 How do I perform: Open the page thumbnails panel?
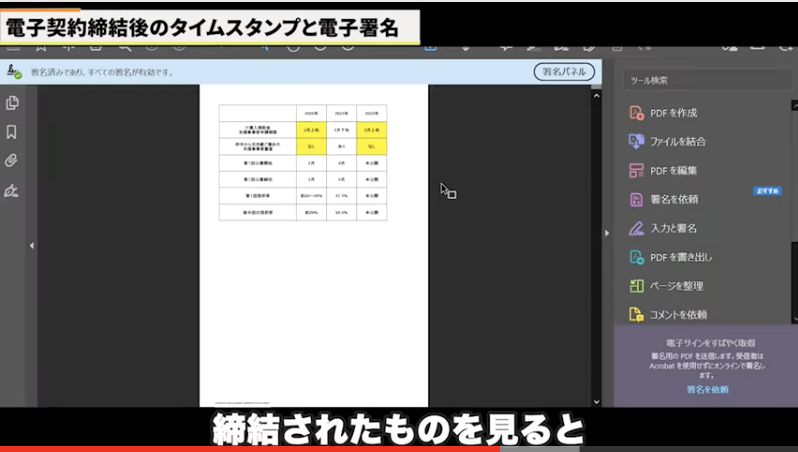point(12,103)
